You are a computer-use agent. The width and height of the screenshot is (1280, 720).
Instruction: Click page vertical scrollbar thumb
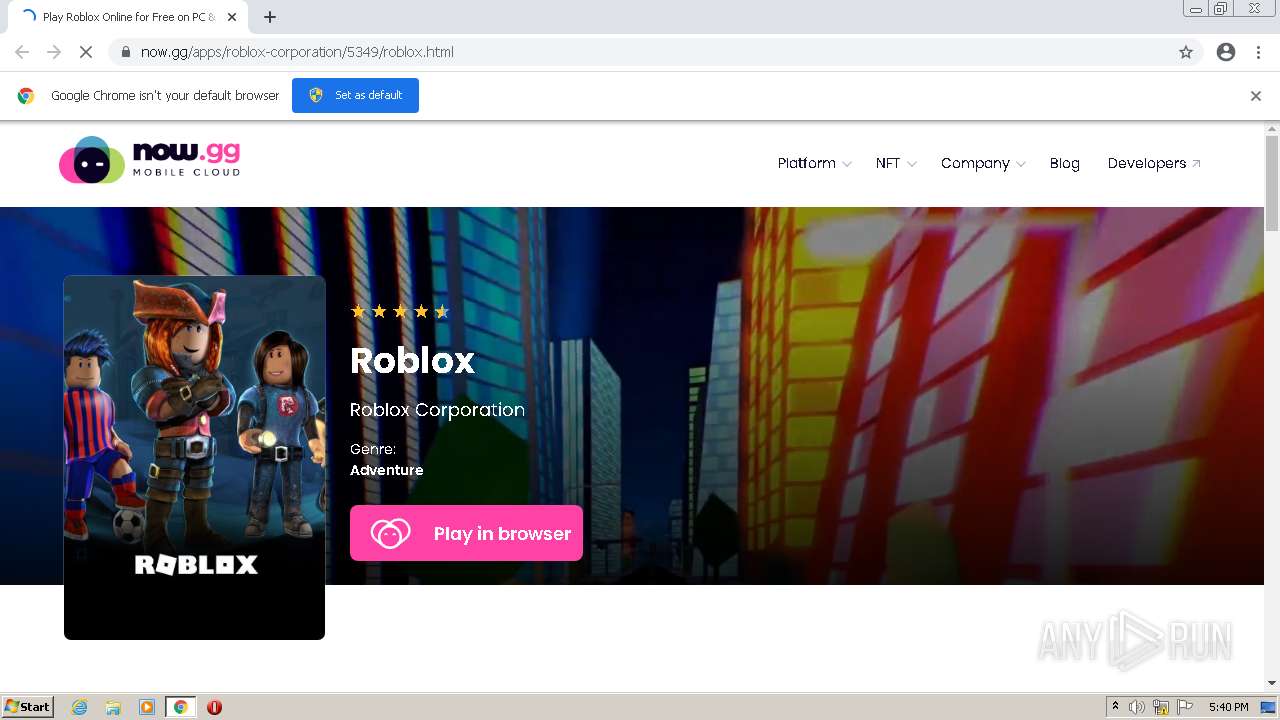(x=1272, y=183)
